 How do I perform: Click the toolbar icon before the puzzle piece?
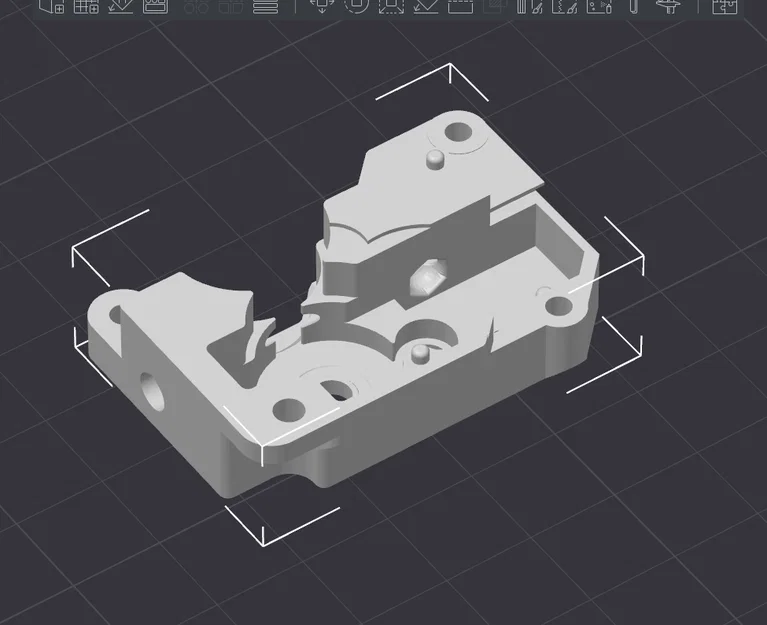pos(668,6)
